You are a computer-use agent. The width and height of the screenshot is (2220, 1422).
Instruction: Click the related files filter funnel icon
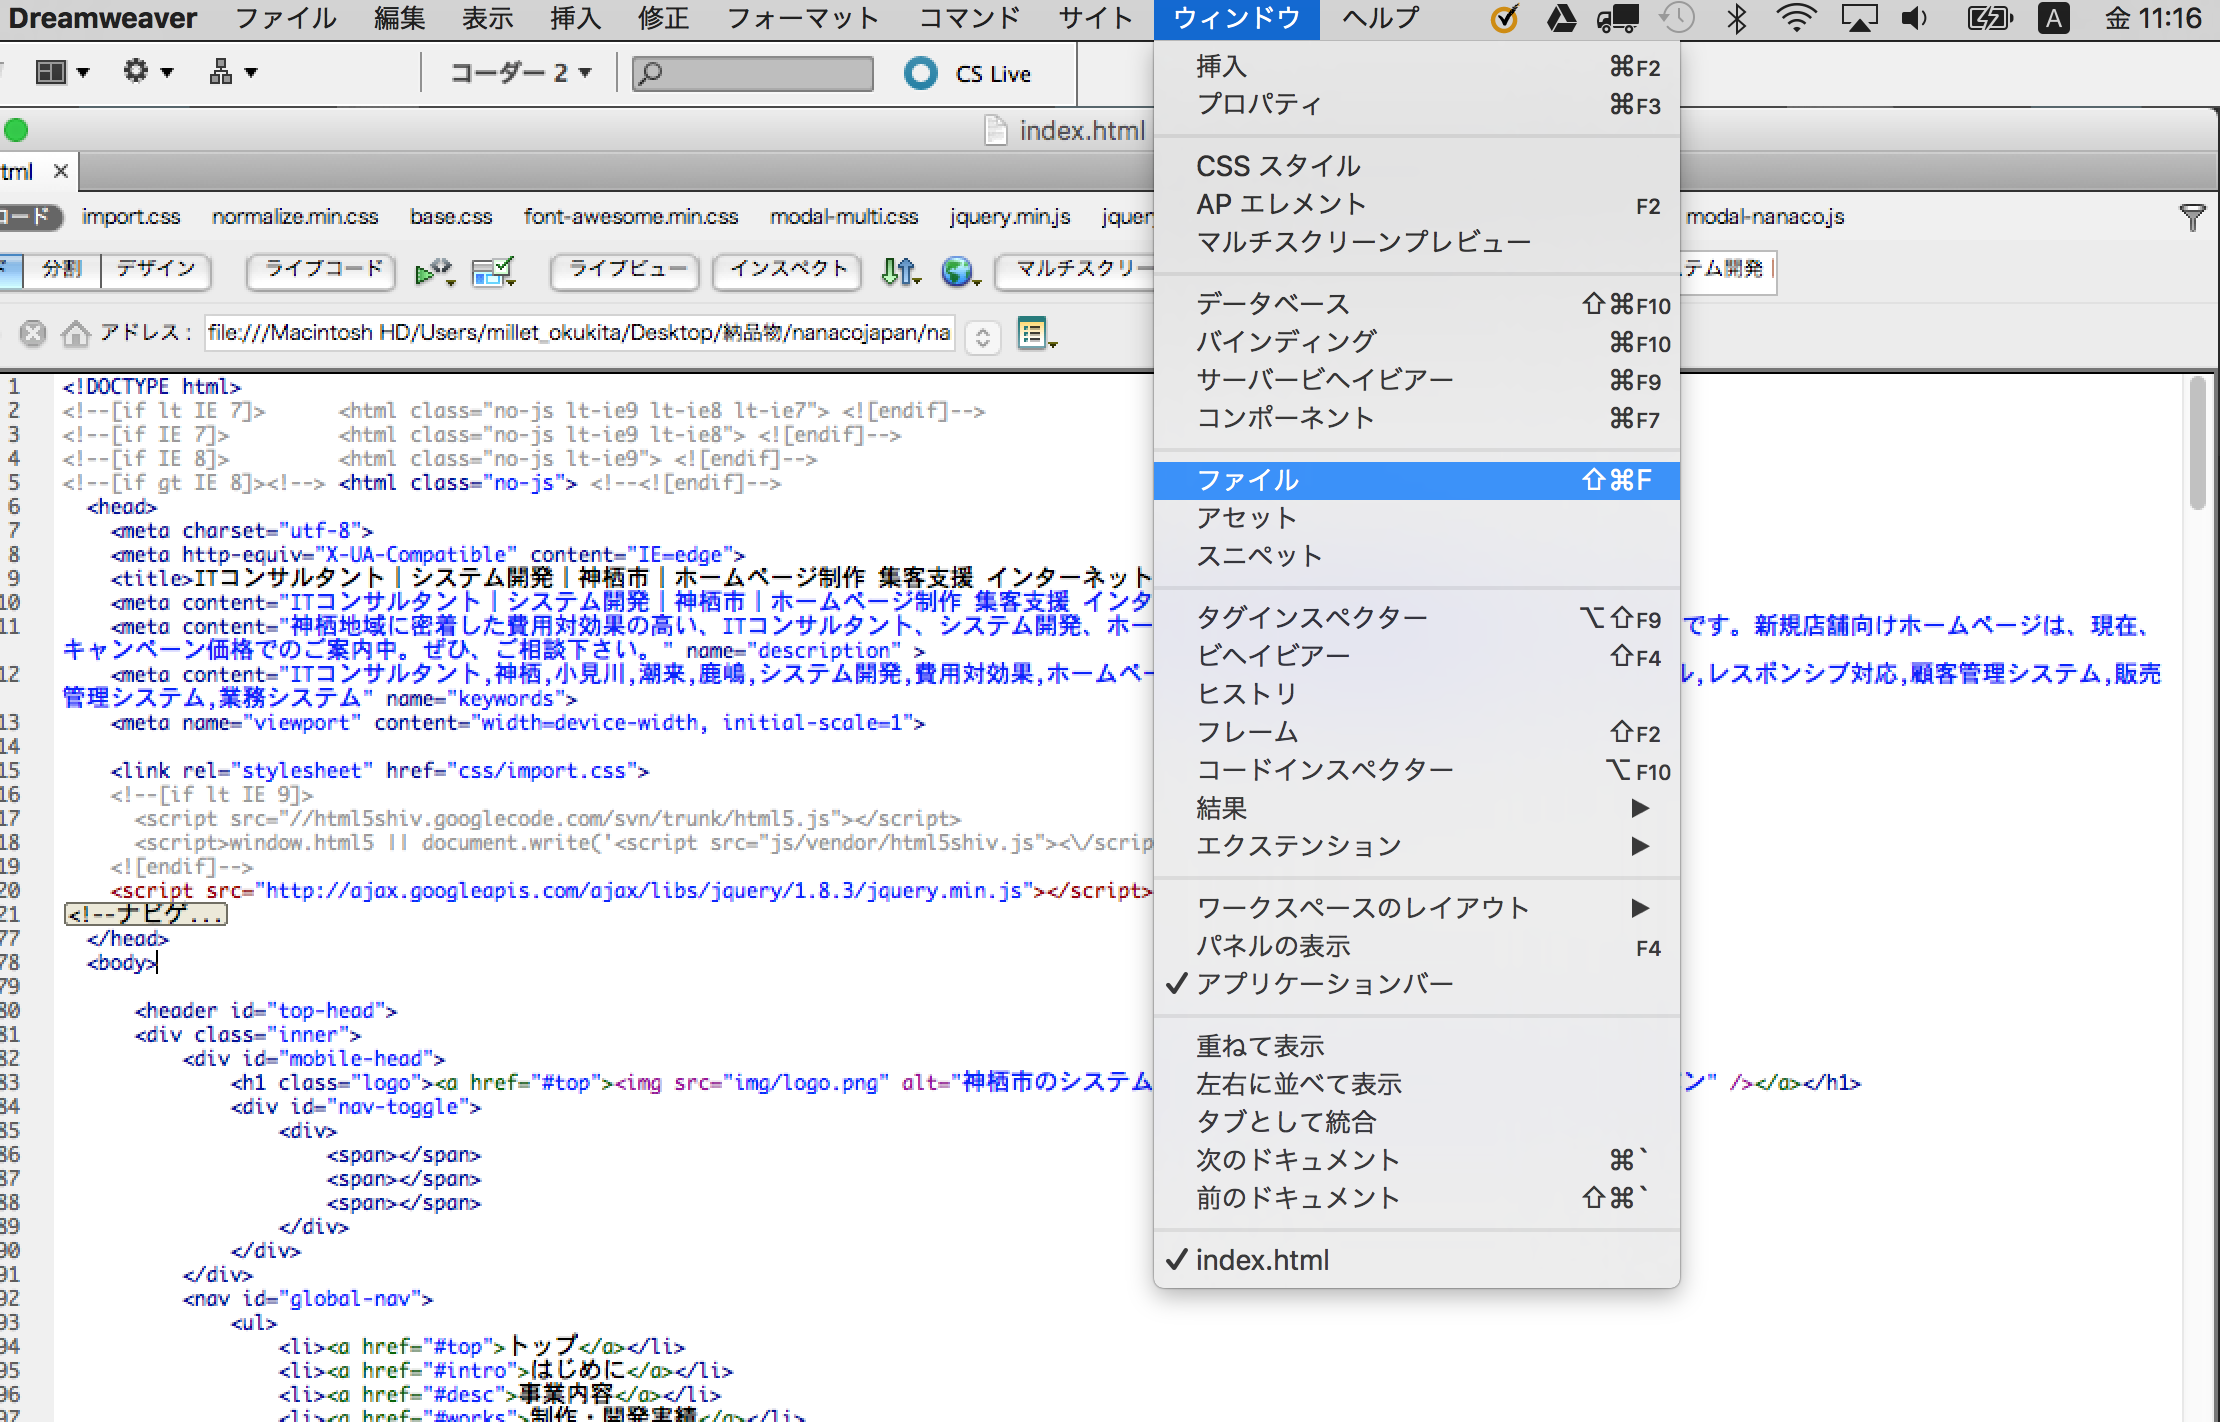pos(2191,217)
